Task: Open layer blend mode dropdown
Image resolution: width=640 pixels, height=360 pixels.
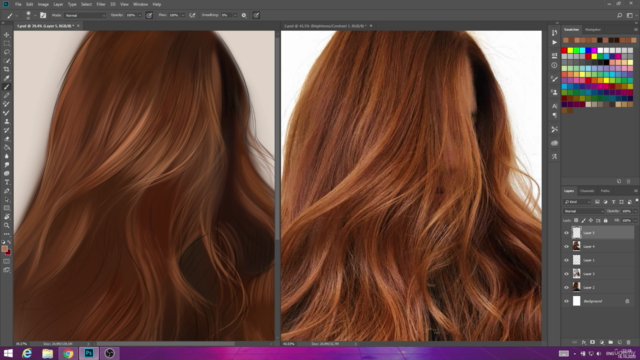Action: point(583,211)
